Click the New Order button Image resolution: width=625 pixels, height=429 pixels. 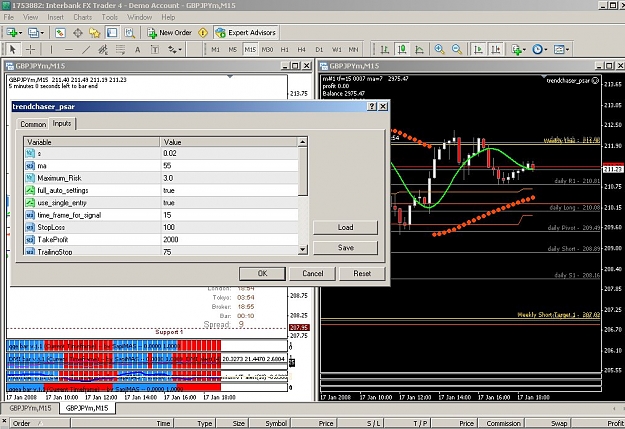(169, 33)
